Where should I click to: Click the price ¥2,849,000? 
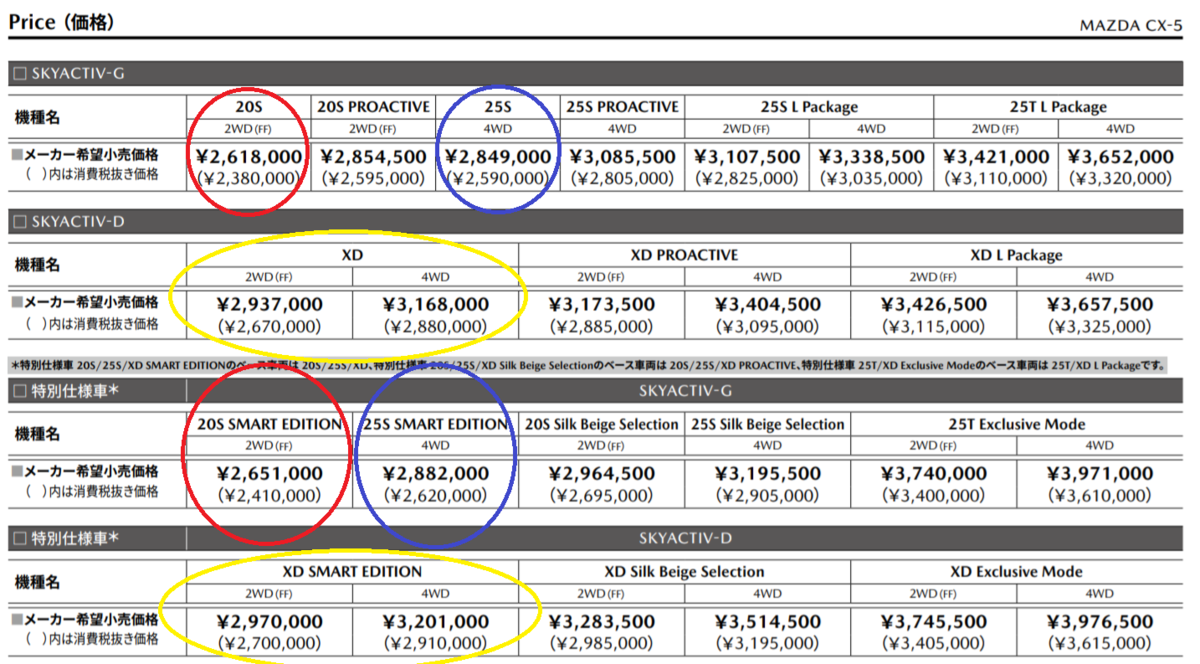(498, 157)
